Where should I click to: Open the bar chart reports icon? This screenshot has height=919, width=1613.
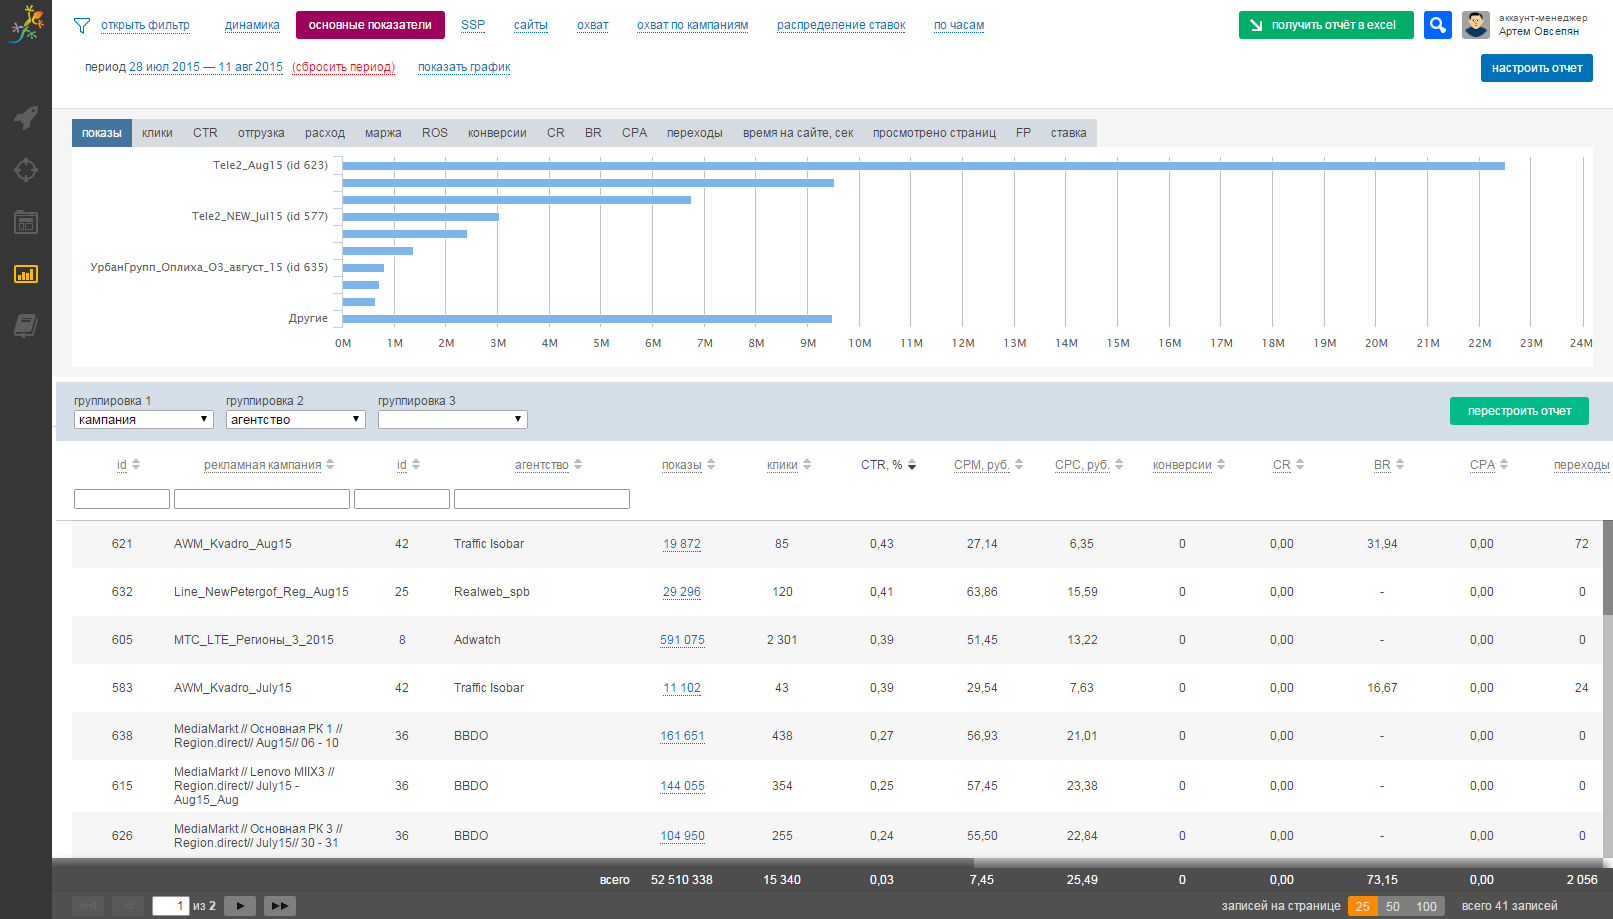coord(26,274)
